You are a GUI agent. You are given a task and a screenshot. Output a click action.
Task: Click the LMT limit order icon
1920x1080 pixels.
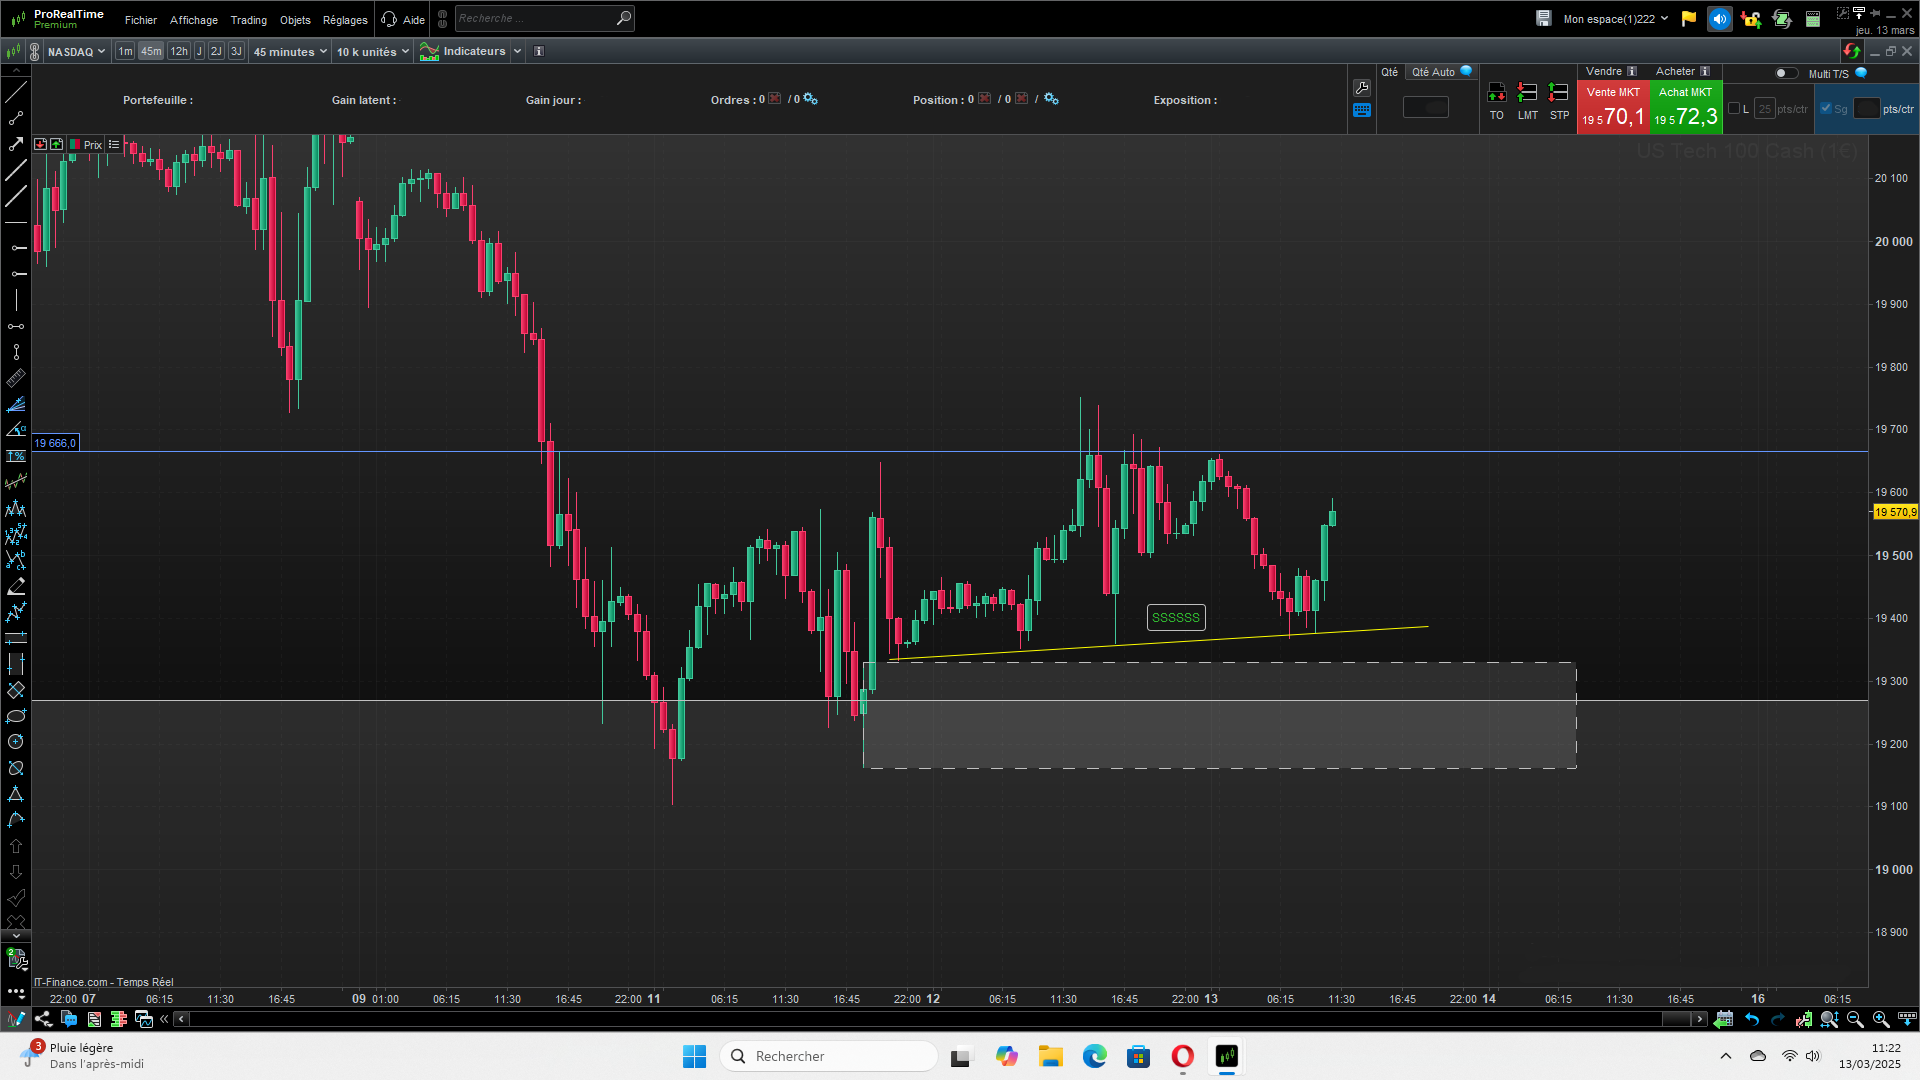click(1527, 94)
